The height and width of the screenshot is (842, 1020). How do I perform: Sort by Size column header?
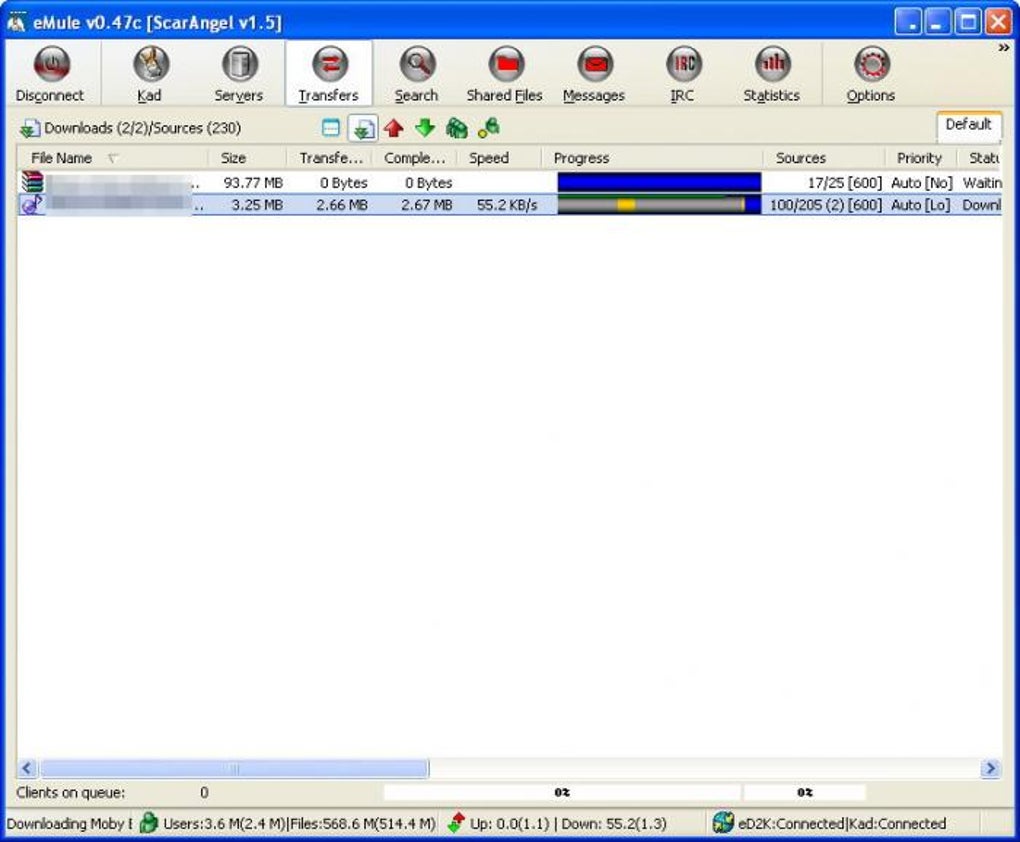(247, 158)
